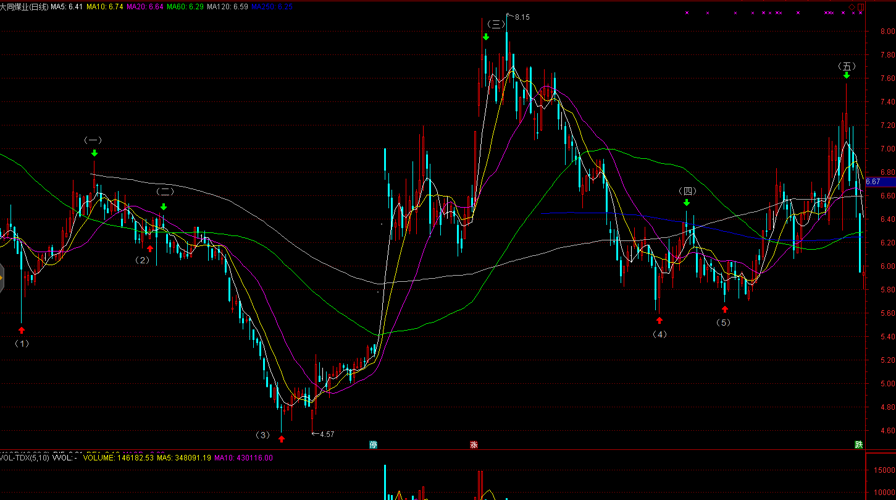Click the 4.57 low price label
This screenshot has height=500, width=896.
tap(327, 434)
